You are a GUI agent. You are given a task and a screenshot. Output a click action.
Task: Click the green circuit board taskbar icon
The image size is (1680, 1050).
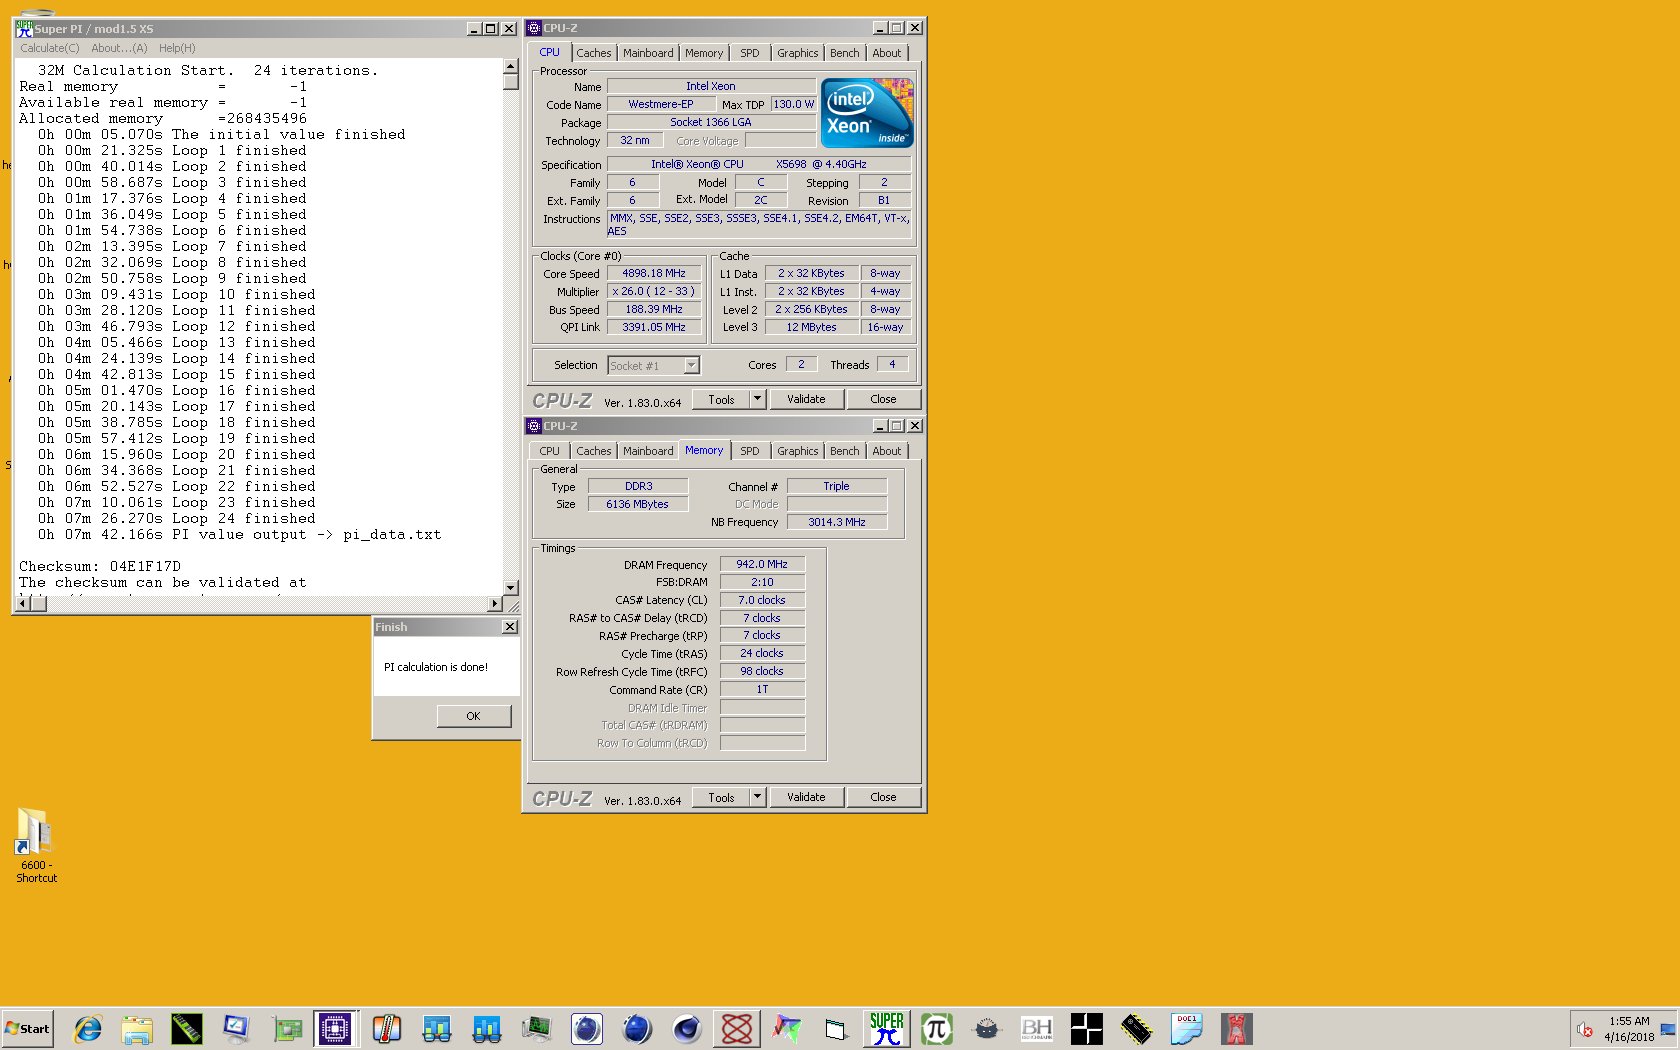click(537, 1029)
